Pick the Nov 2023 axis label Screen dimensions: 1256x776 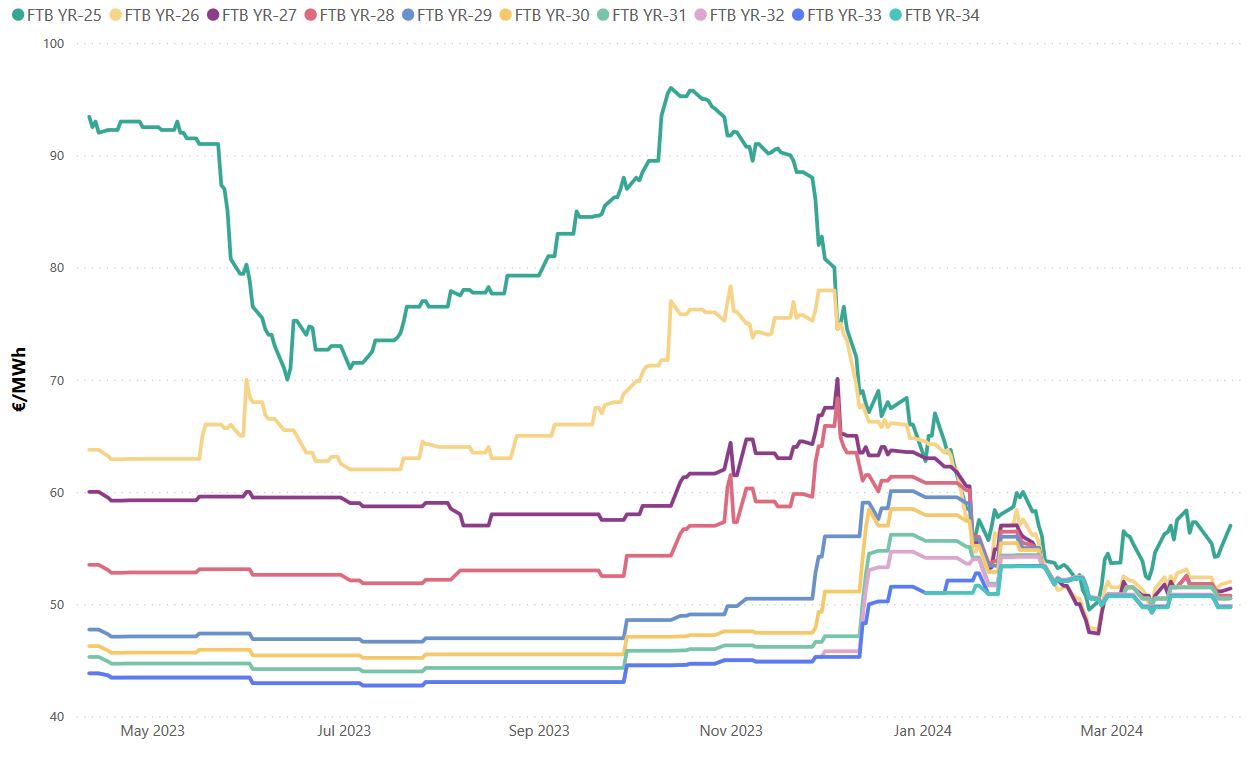point(732,731)
